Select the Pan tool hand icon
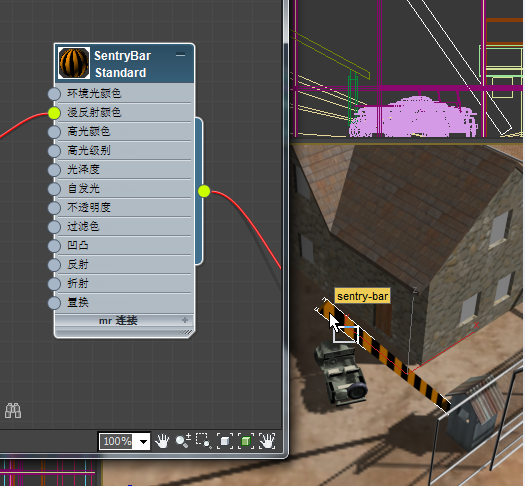 pyautogui.click(x=162, y=441)
